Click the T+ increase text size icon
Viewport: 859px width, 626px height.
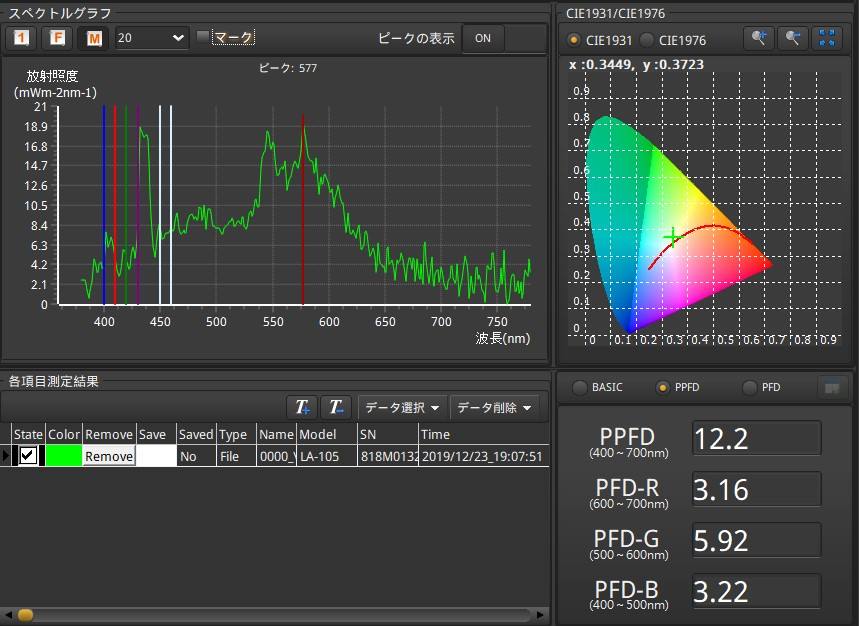[x=302, y=407]
